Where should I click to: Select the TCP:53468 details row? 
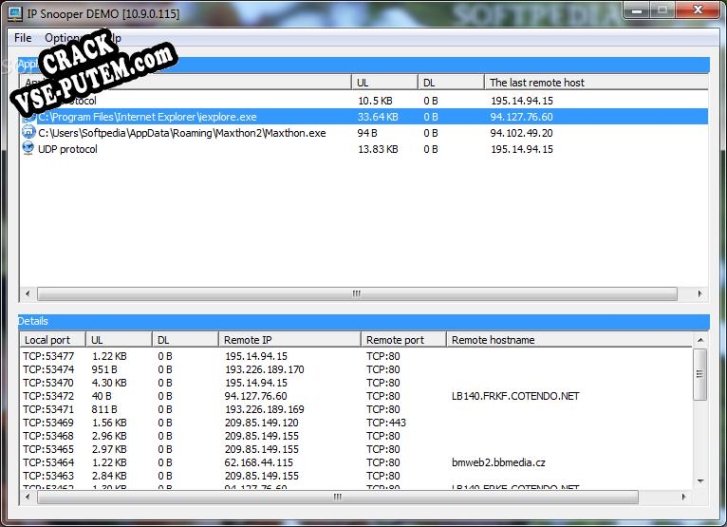coord(356,436)
